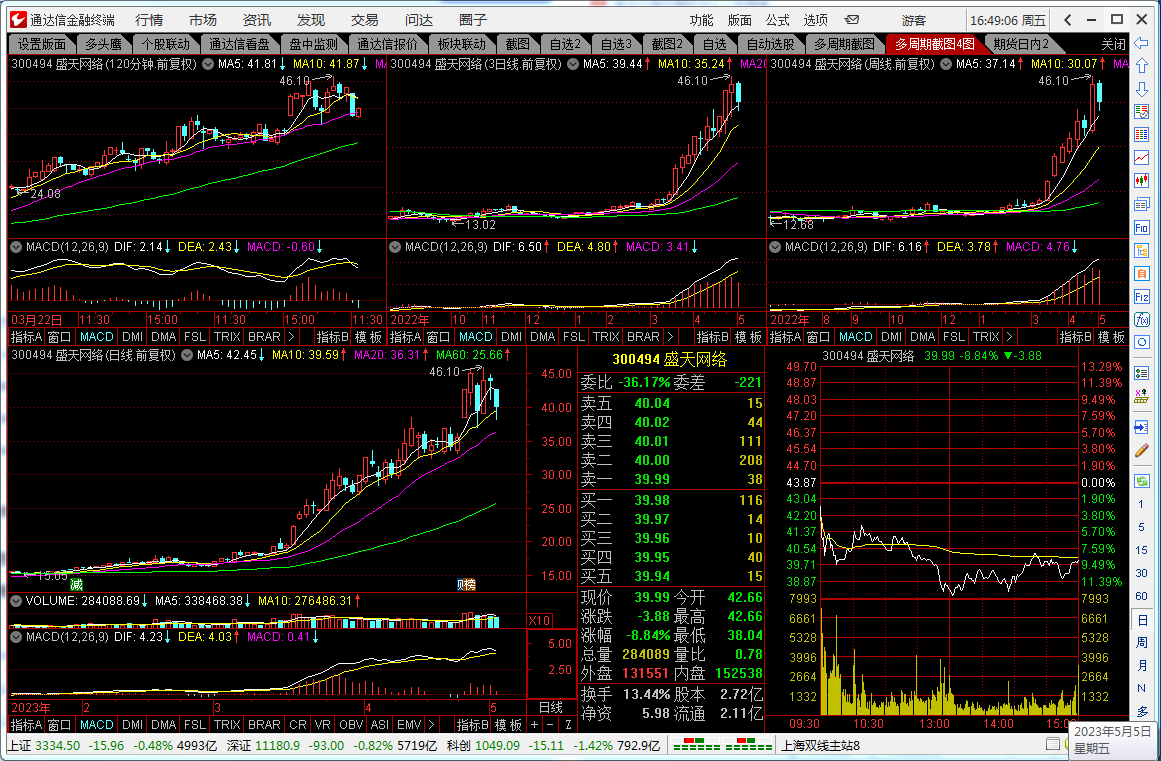Select 1-minute period in right sidebar
The height and width of the screenshot is (761, 1161).
pyautogui.click(x=1142, y=504)
